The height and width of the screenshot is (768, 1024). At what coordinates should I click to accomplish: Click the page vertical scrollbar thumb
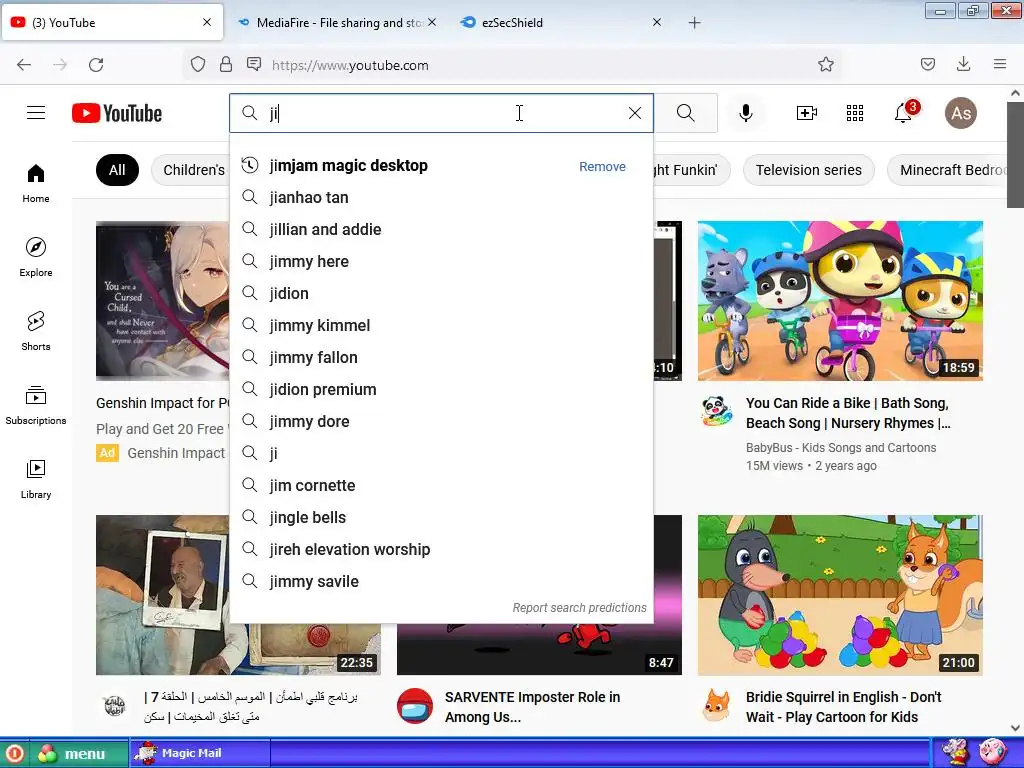[1015, 155]
